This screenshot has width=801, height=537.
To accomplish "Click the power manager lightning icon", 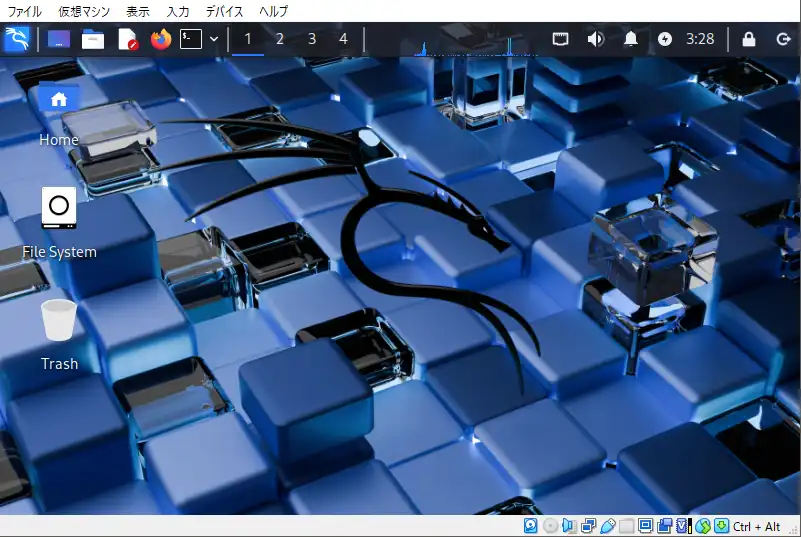I will point(665,39).
